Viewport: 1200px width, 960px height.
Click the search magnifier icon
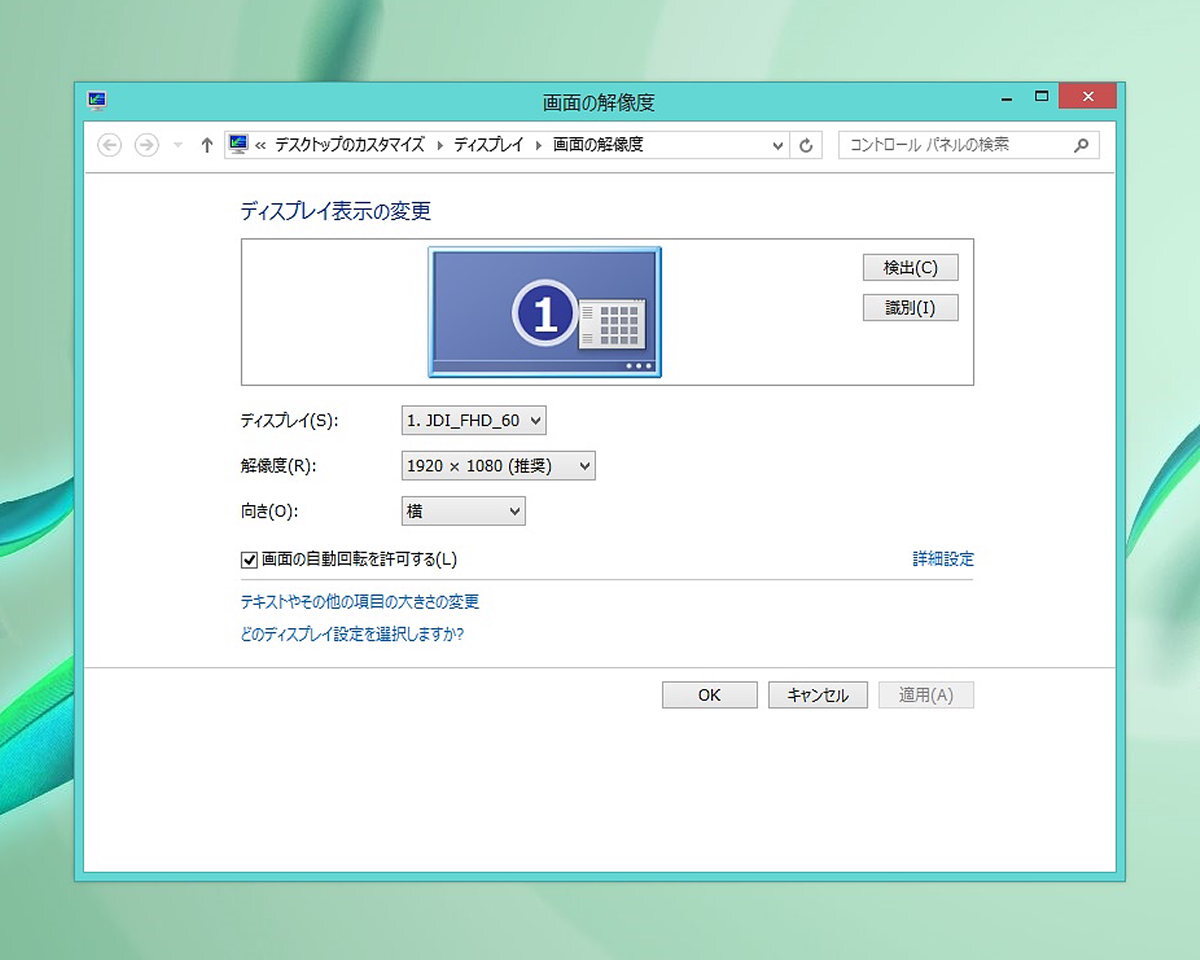1080,145
